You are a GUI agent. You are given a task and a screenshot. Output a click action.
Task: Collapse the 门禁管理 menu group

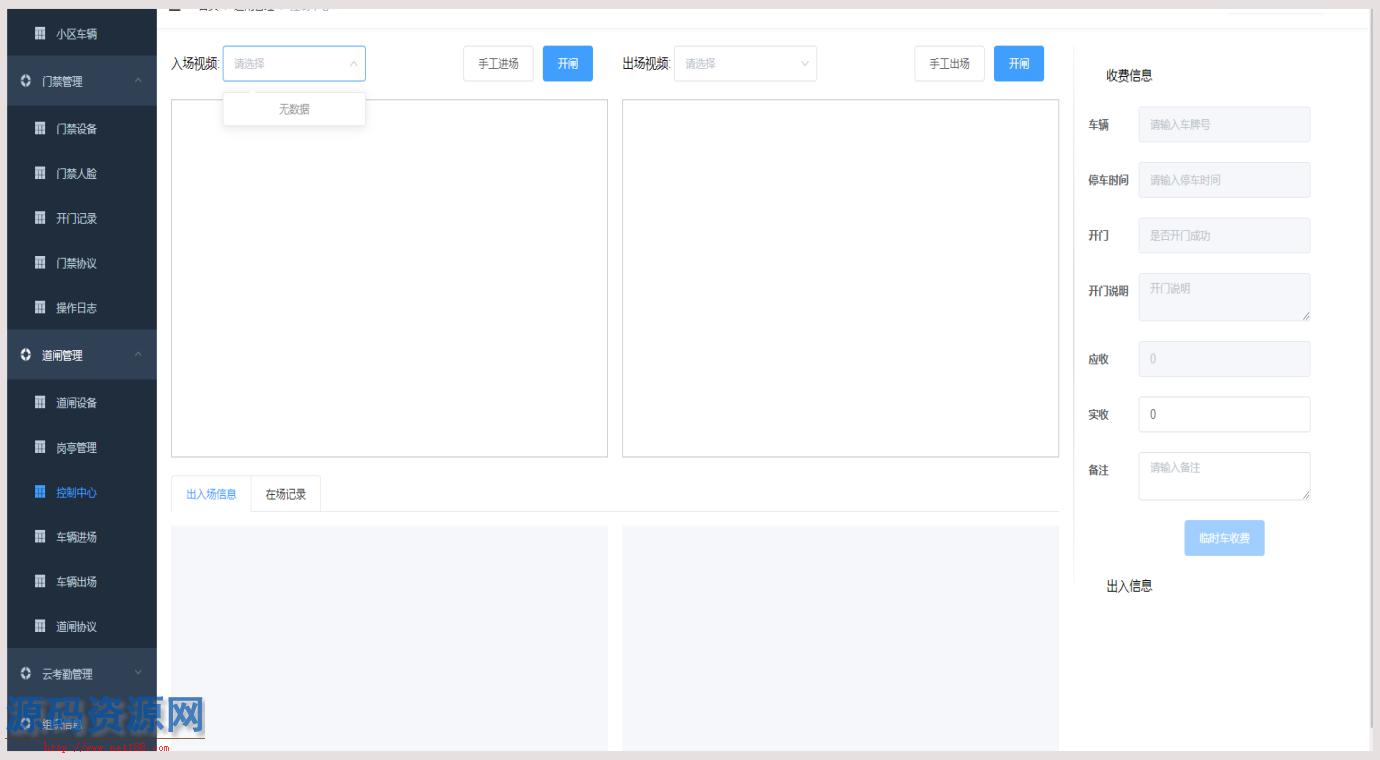[x=82, y=82]
